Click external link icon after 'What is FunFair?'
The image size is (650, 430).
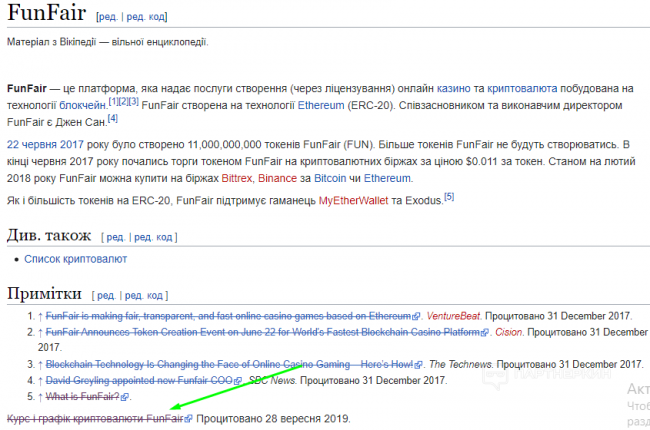125,397
